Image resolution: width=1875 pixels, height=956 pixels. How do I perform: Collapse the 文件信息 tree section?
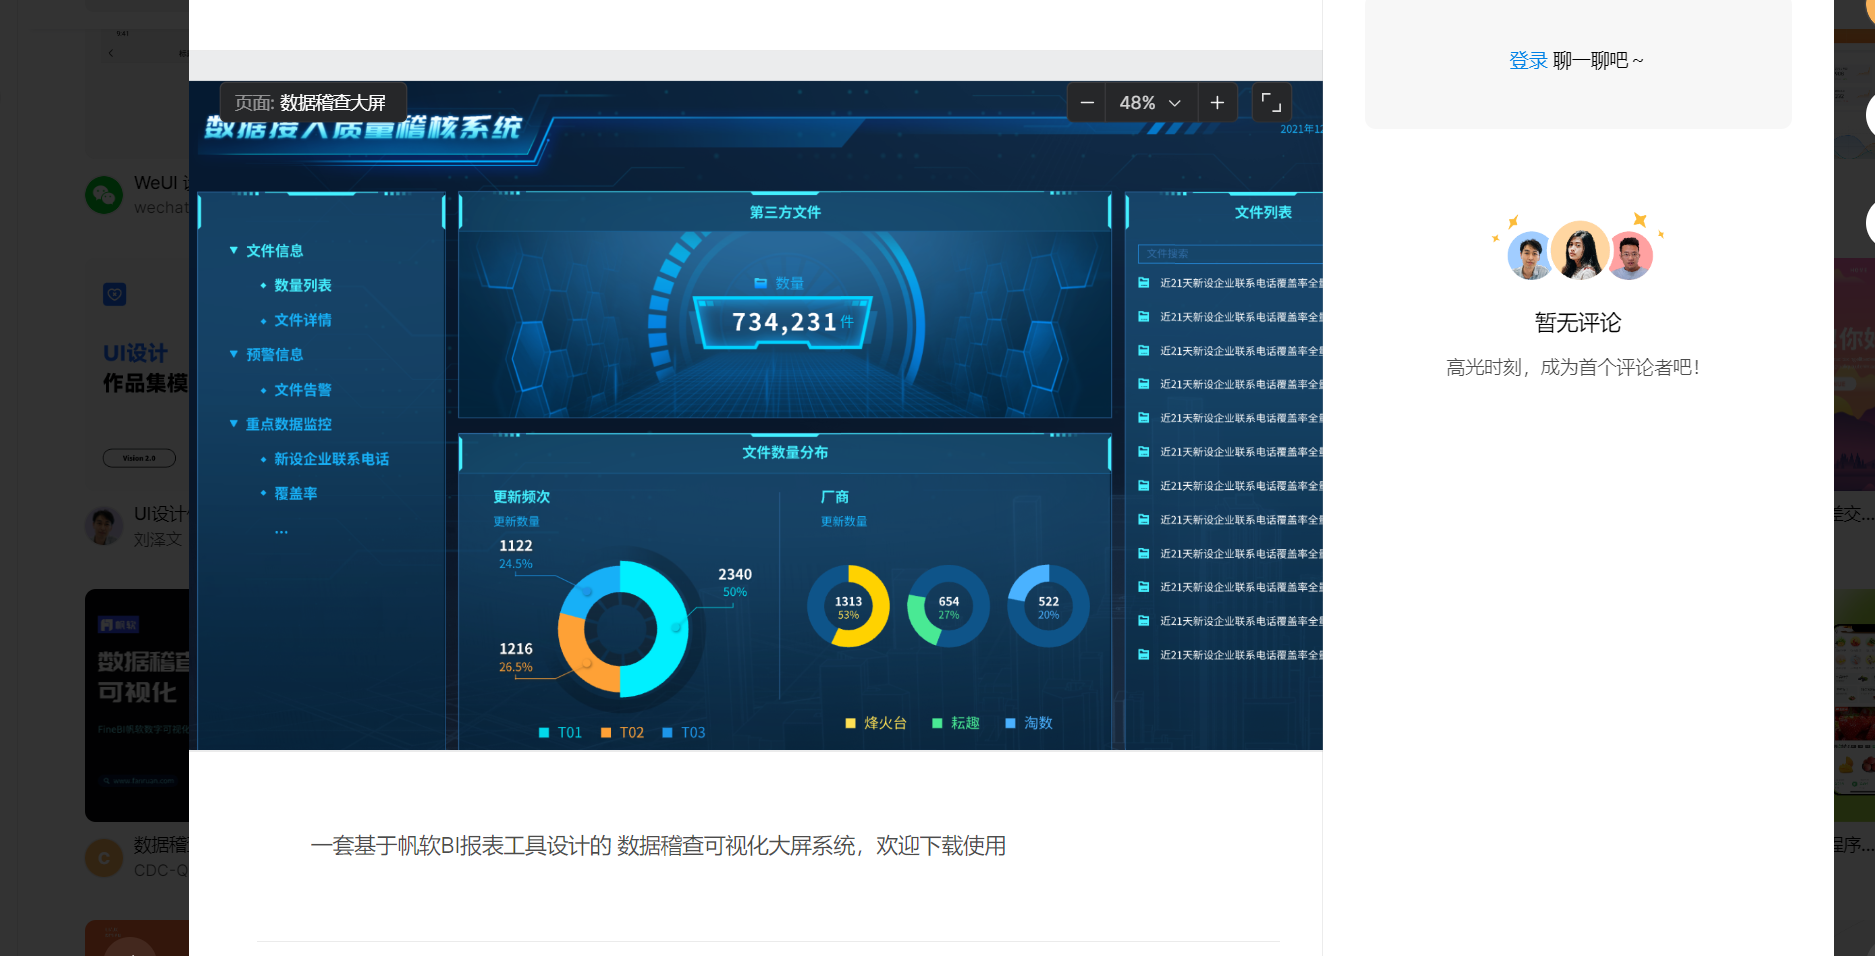234,251
